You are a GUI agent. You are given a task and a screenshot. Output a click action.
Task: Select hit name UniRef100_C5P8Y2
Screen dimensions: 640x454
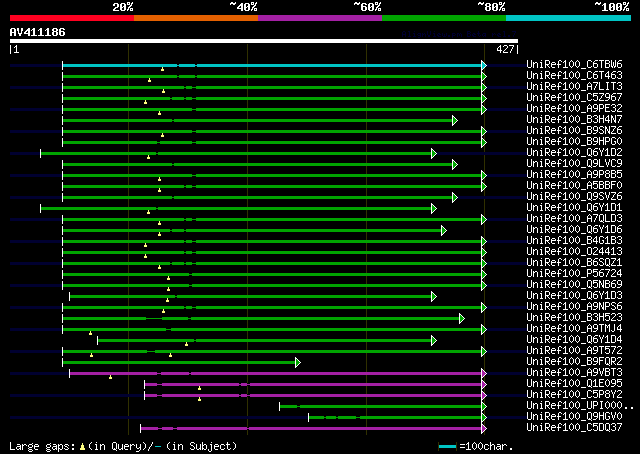pos(574,395)
